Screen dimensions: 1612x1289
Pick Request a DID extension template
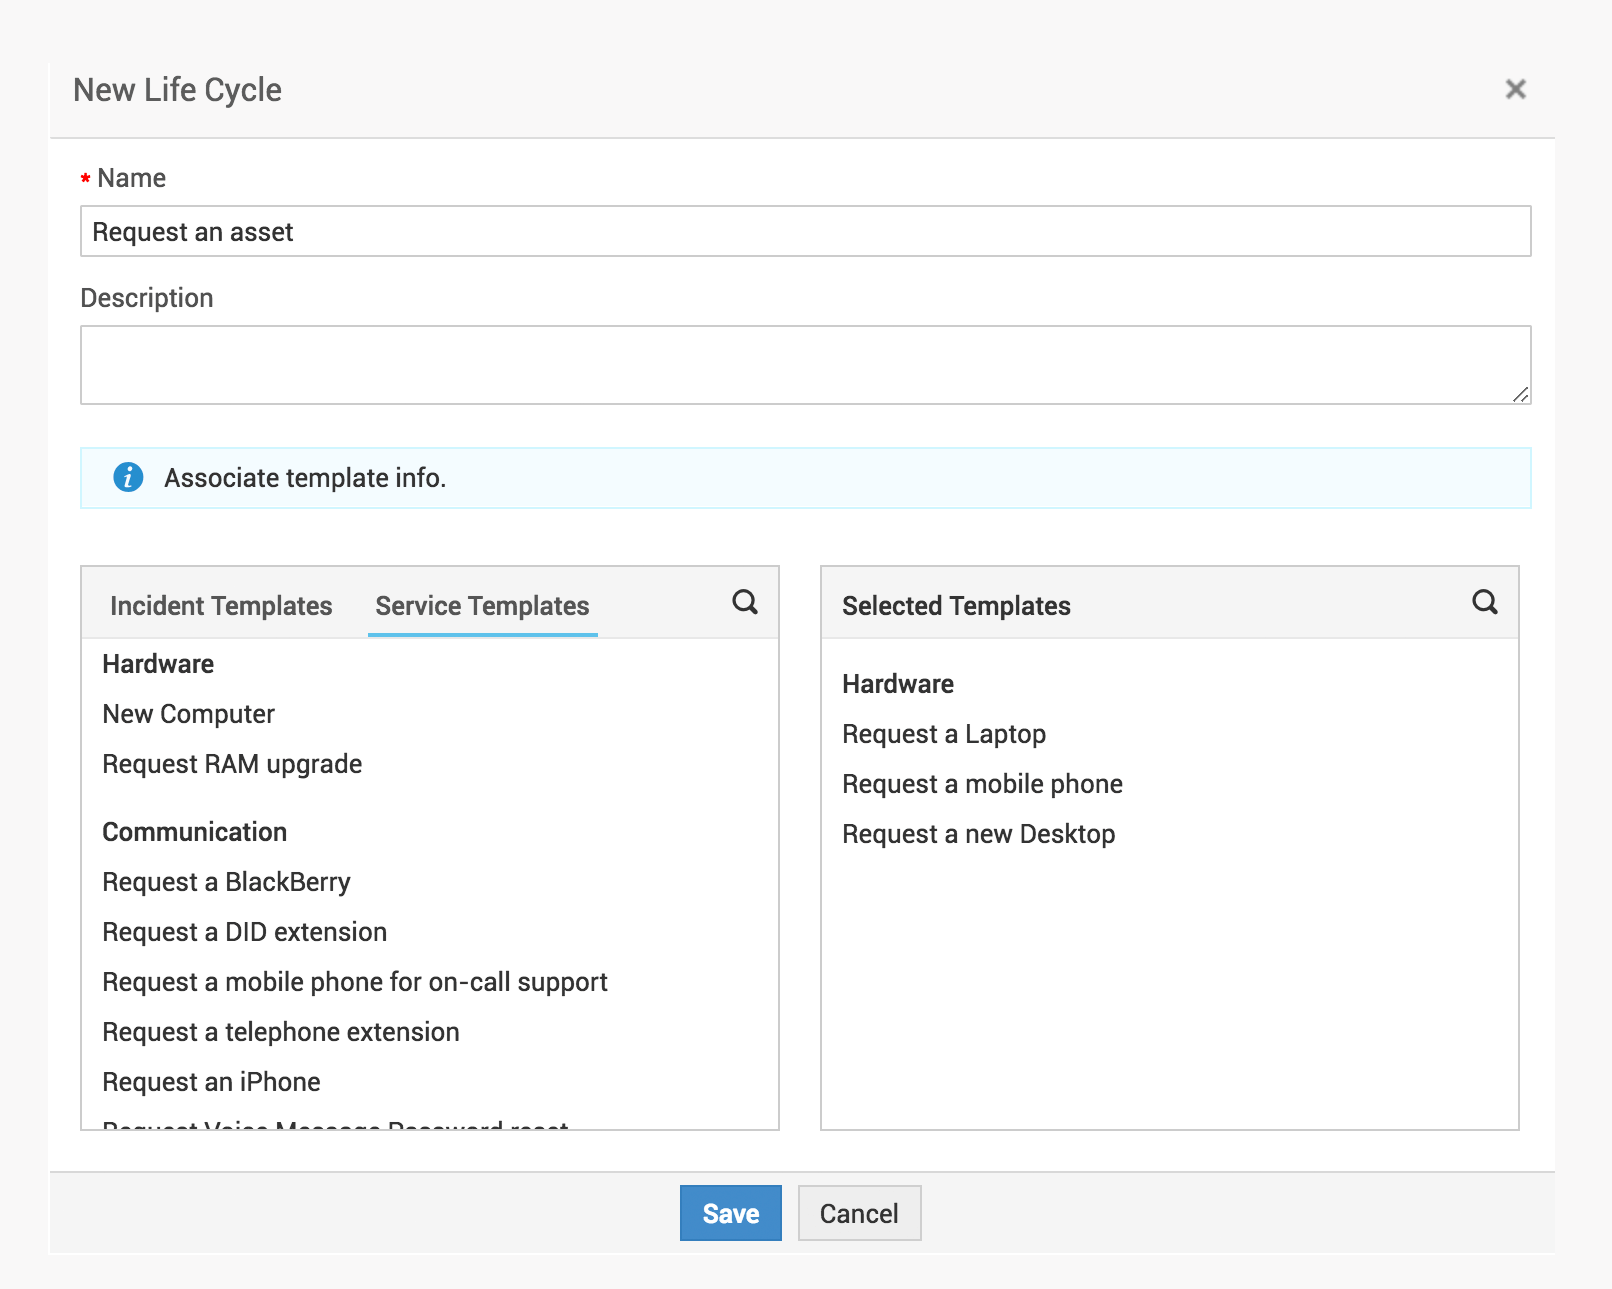point(245,932)
